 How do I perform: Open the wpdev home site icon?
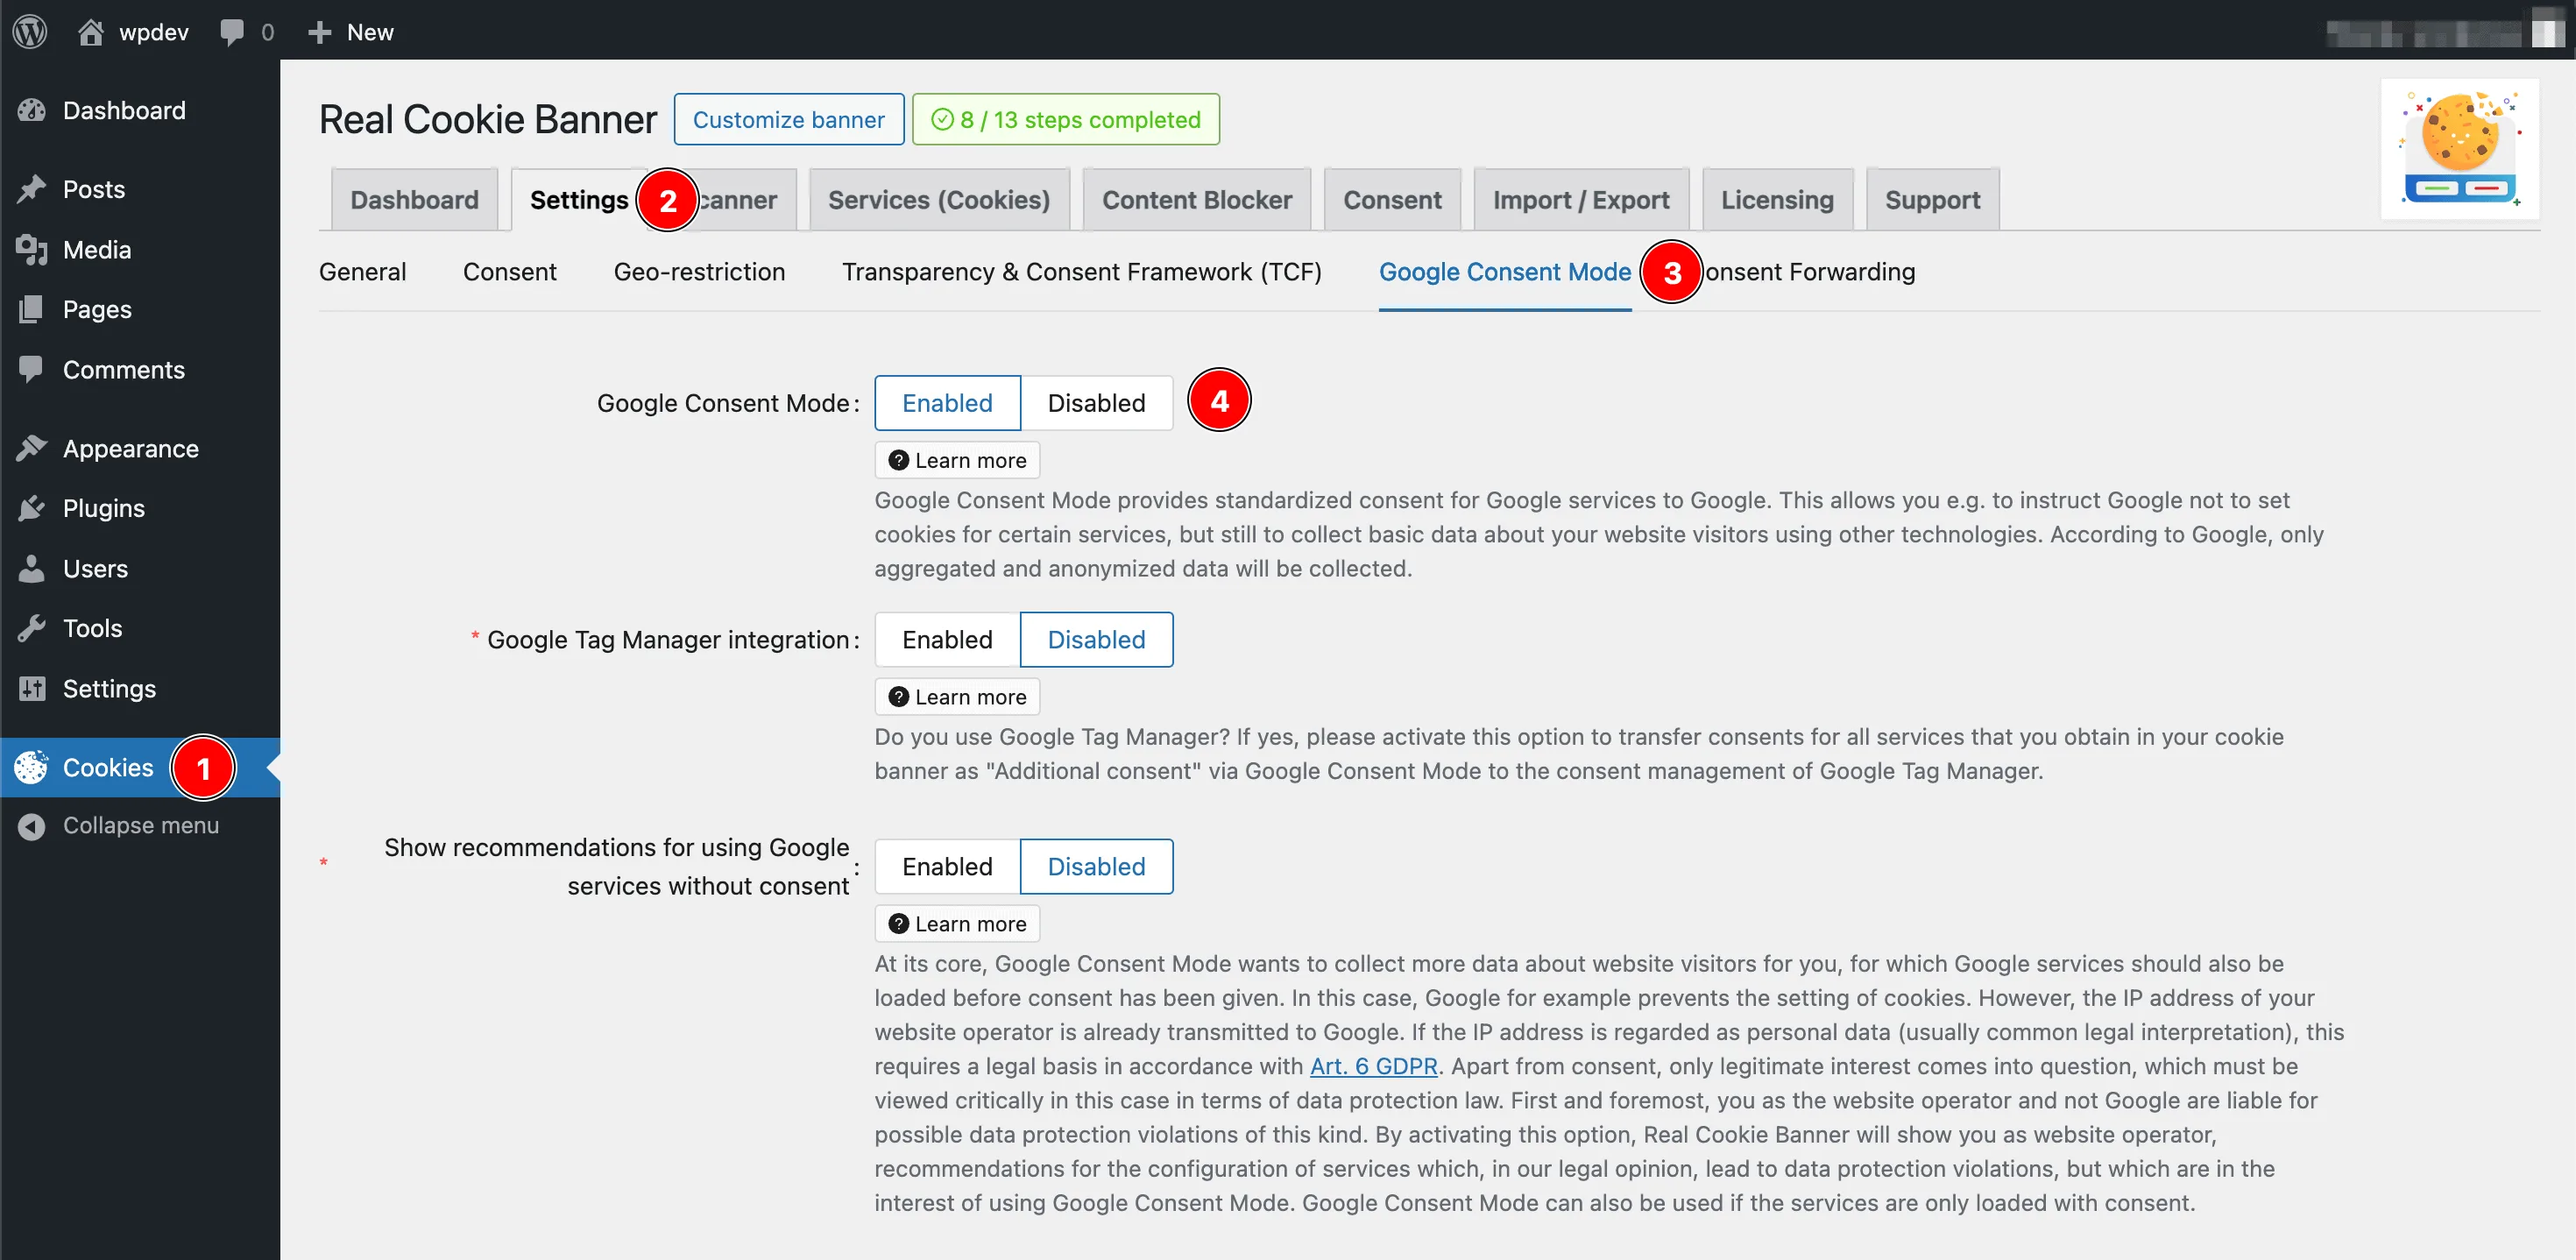[x=91, y=32]
